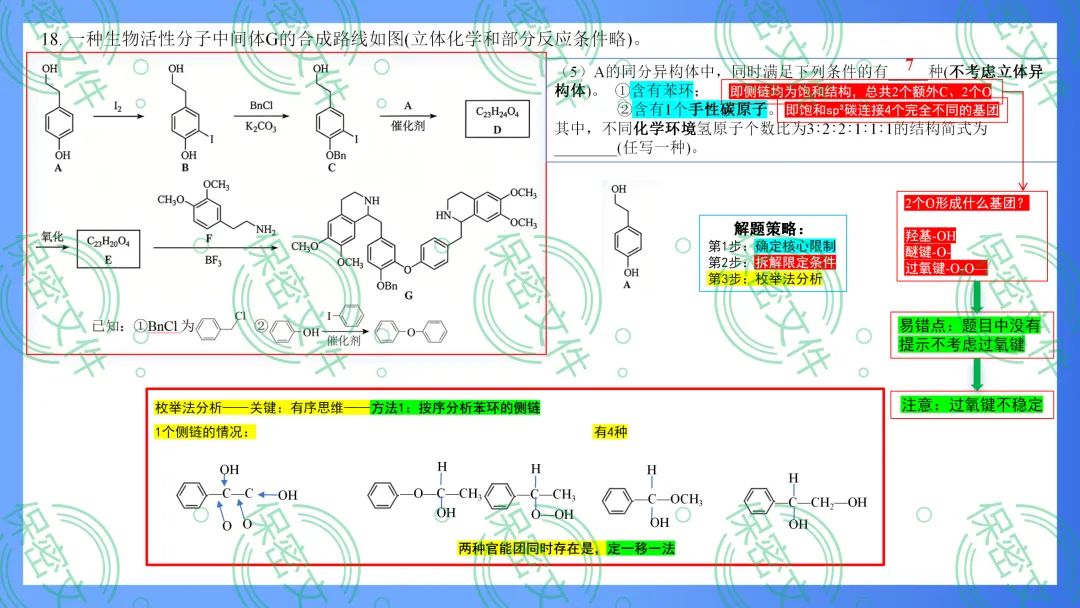Select the green "方法1：按序分析苯环的侧链" text

click(x=455, y=408)
